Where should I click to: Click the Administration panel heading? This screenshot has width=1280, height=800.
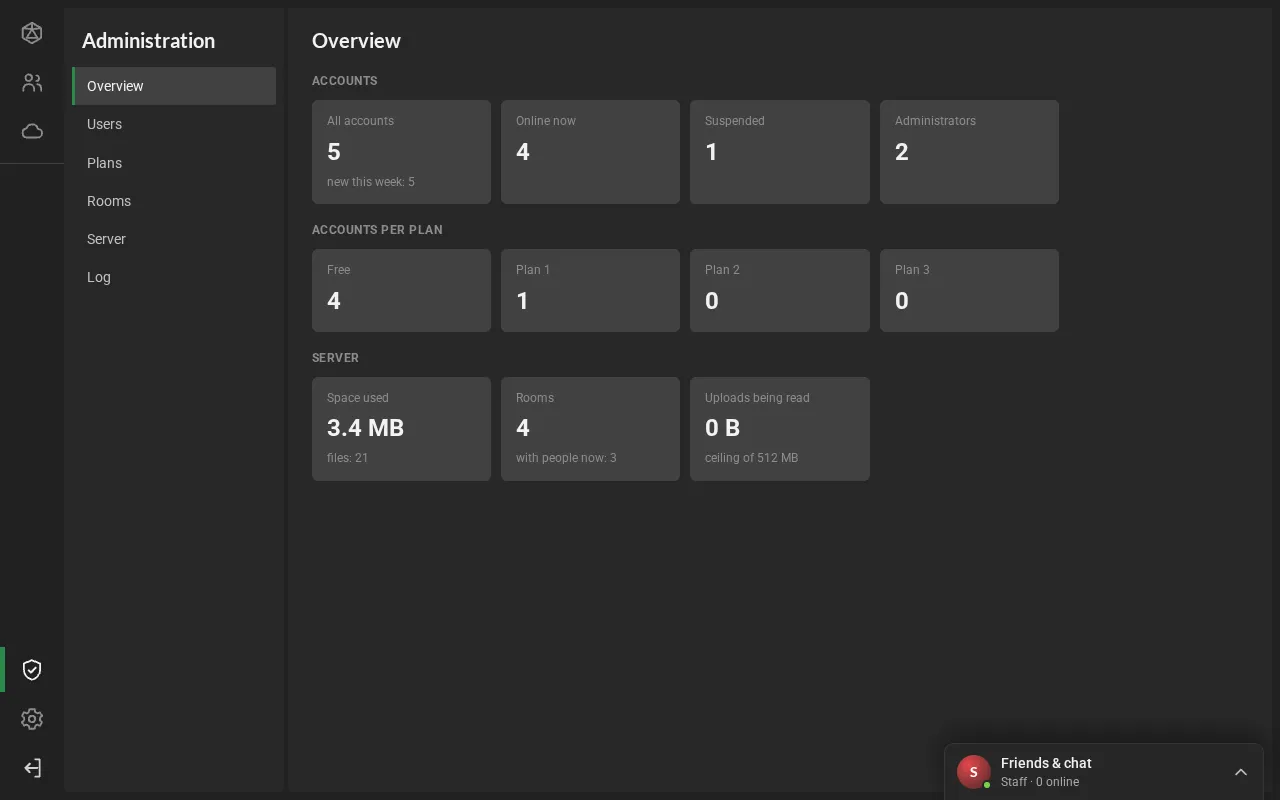148,41
